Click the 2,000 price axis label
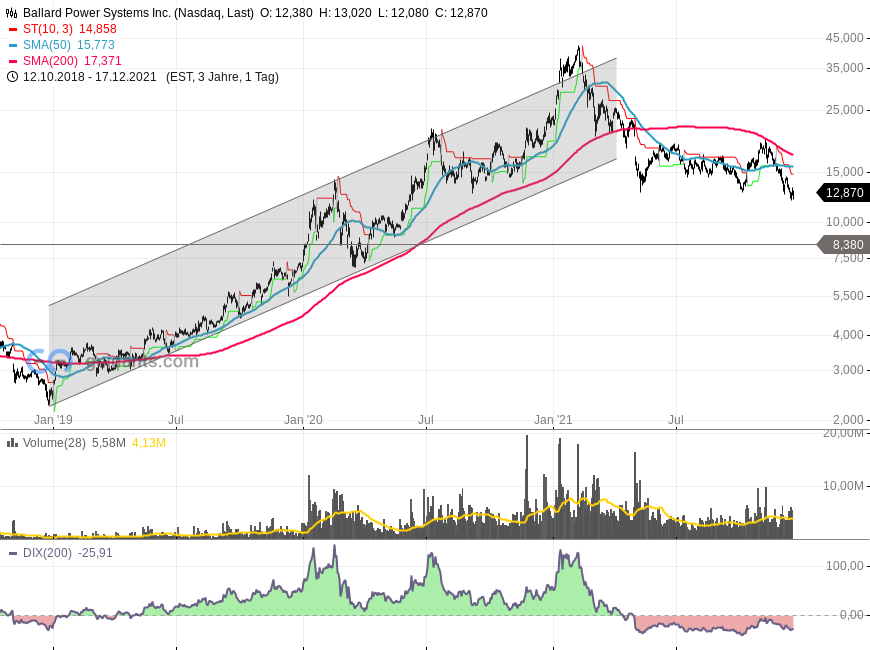The height and width of the screenshot is (650, 870). [x=848, y=420]
